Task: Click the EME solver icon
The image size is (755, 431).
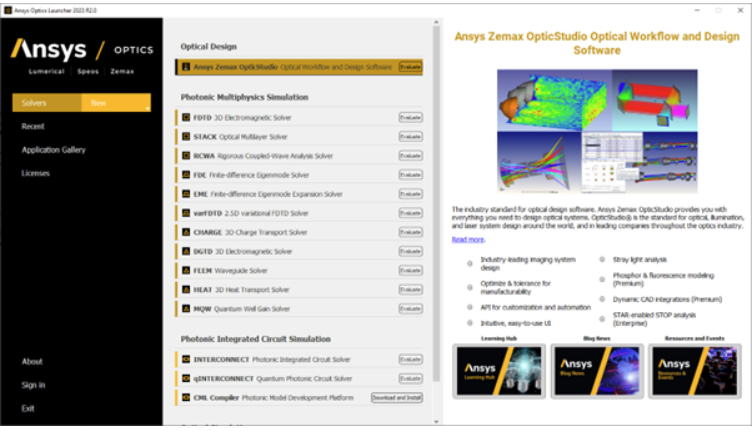Action: (x=186, y=194)
